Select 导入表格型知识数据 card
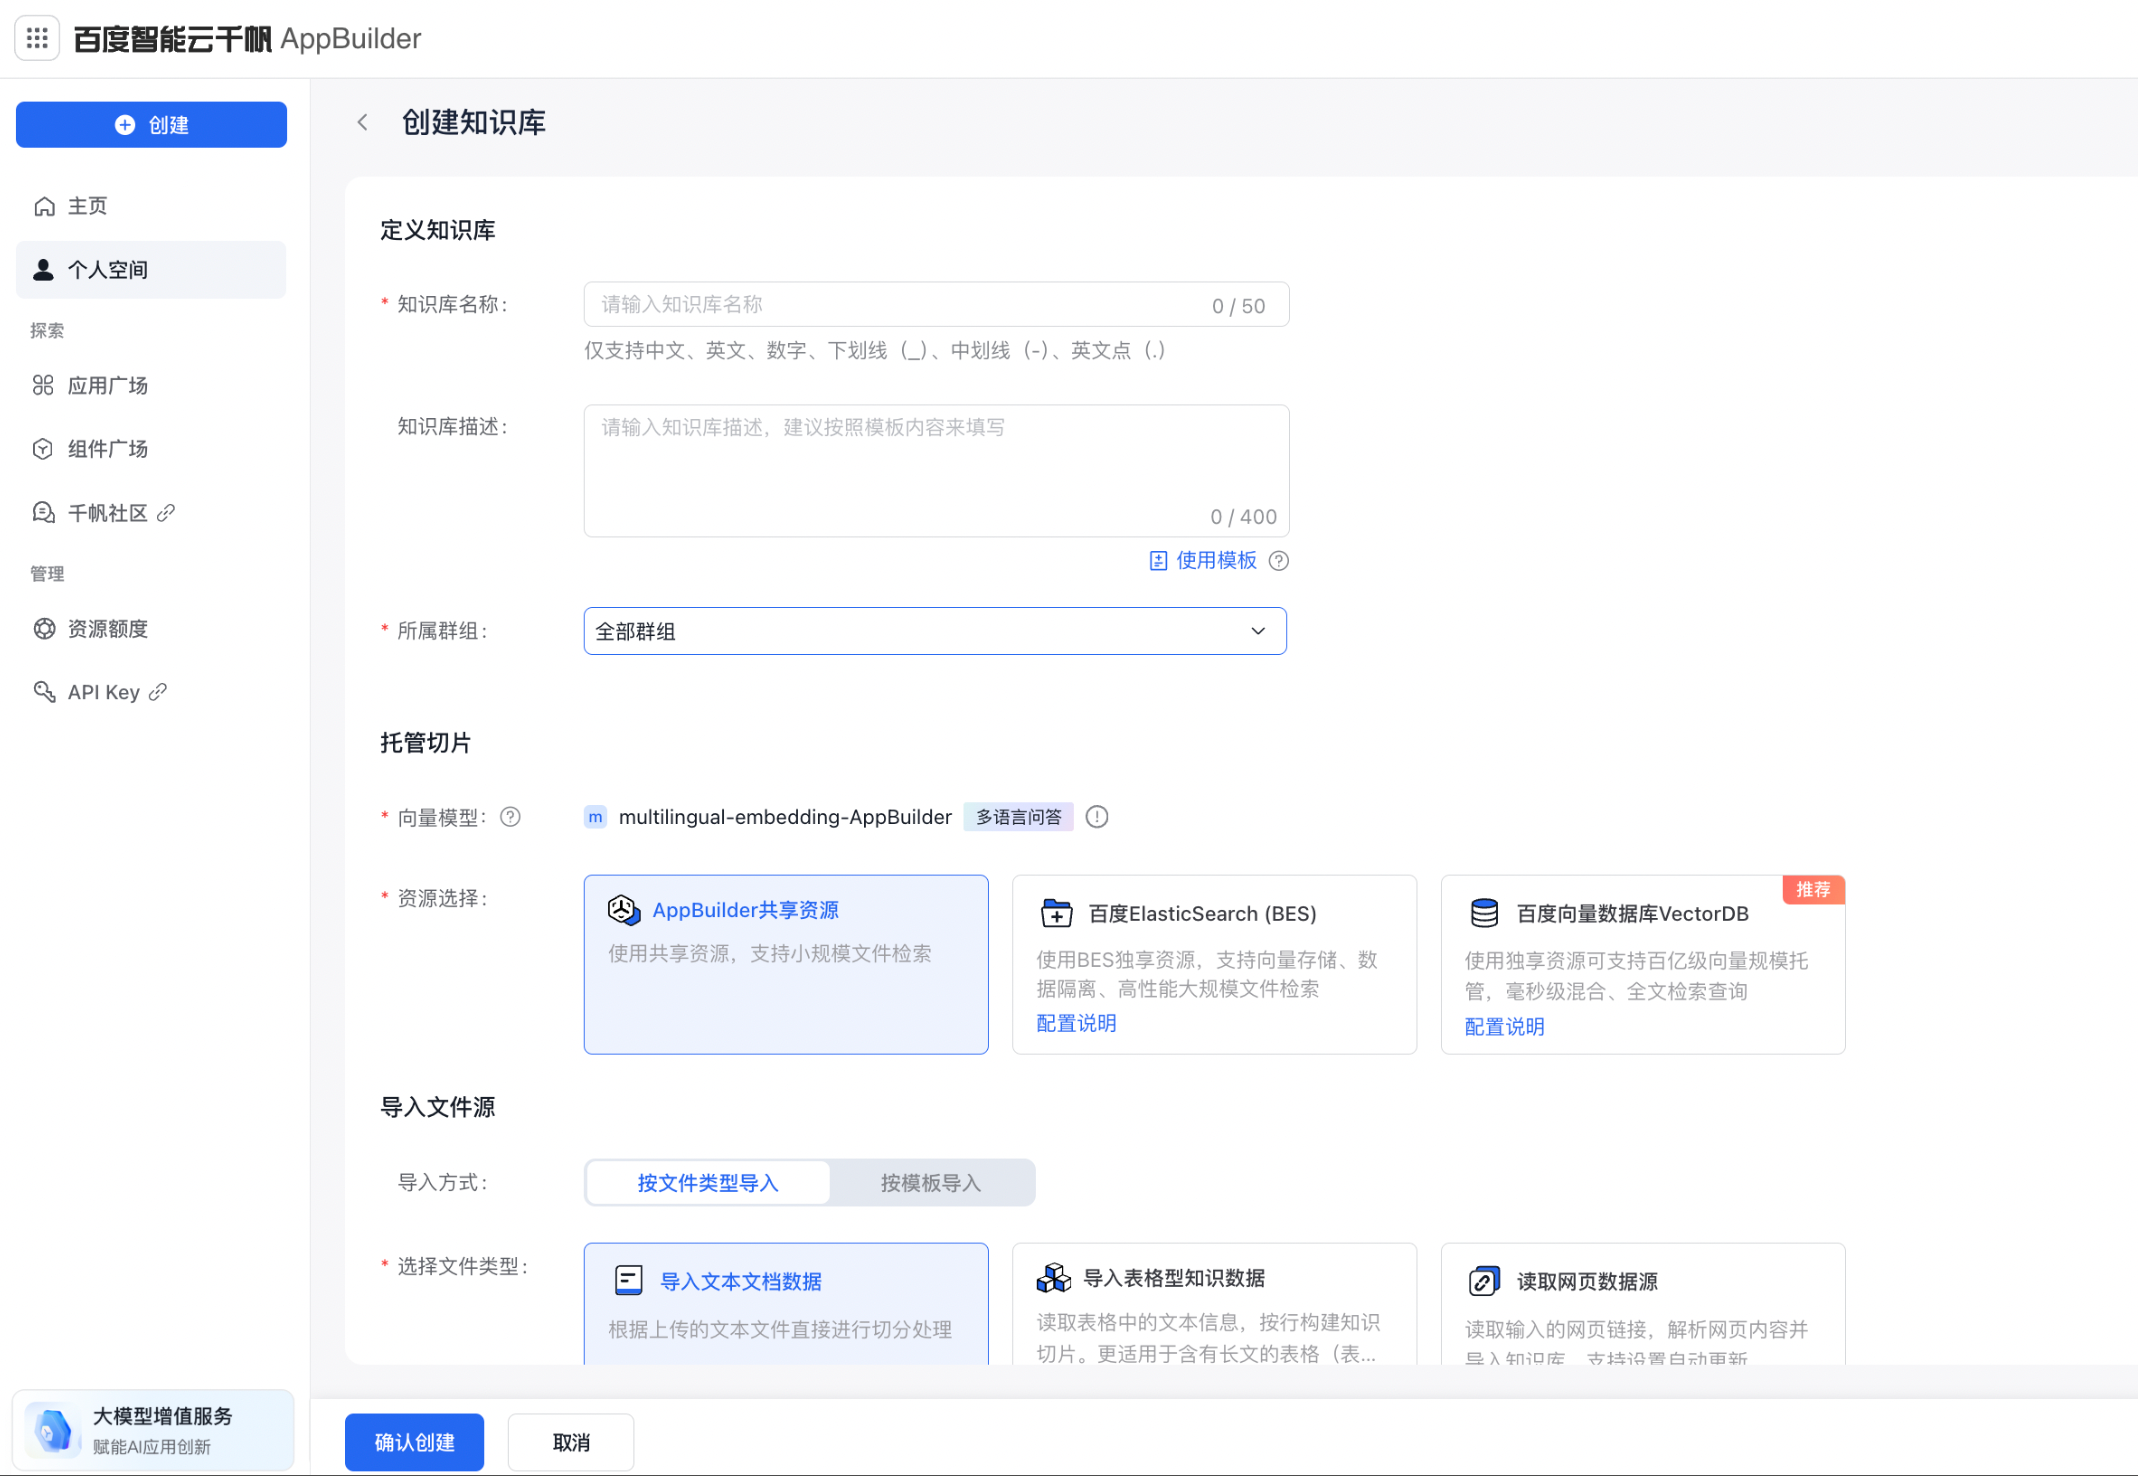The image size is (2138, 1476). coord(1214,1304)
